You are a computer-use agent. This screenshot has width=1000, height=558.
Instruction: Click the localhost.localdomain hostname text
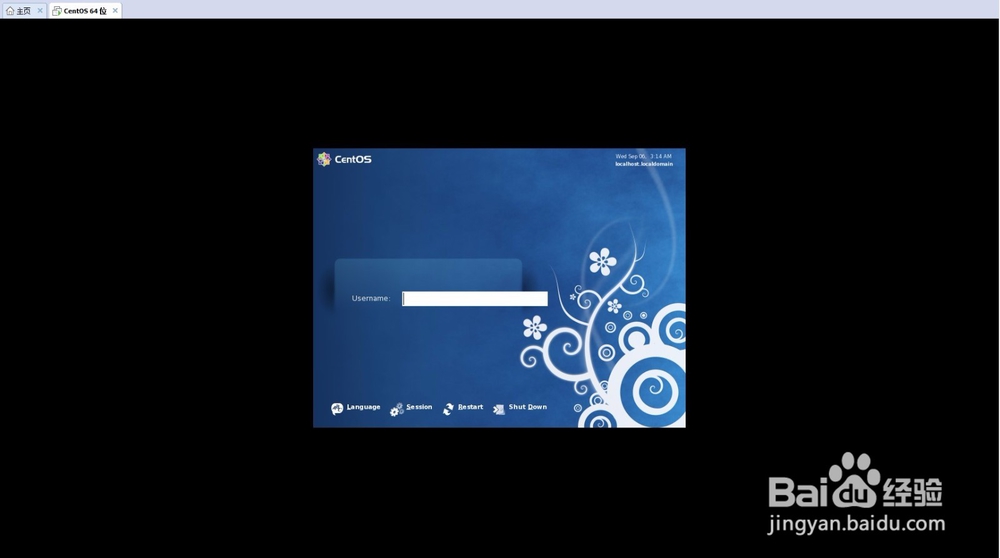tap(644, 164)
